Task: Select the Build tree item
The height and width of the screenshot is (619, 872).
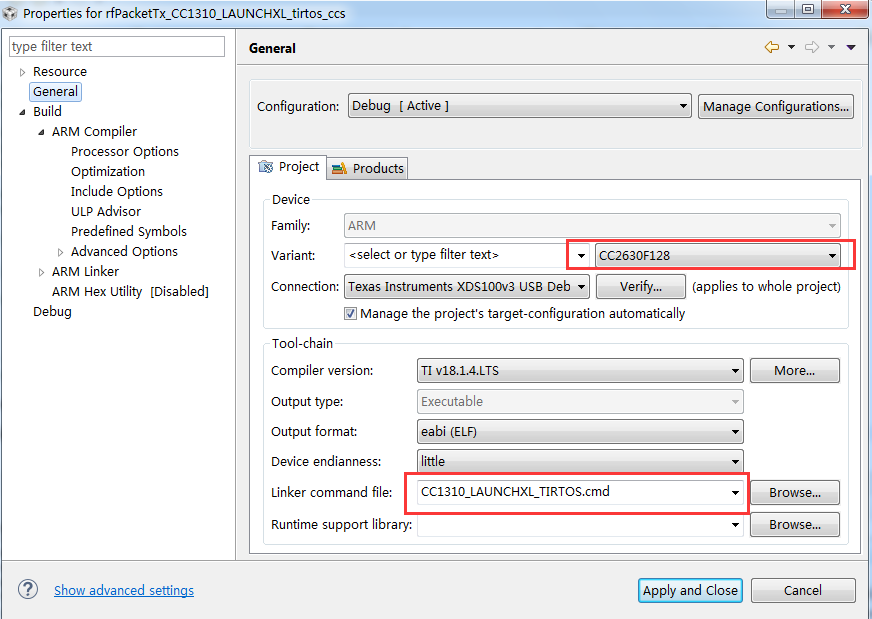Action: 47,112
